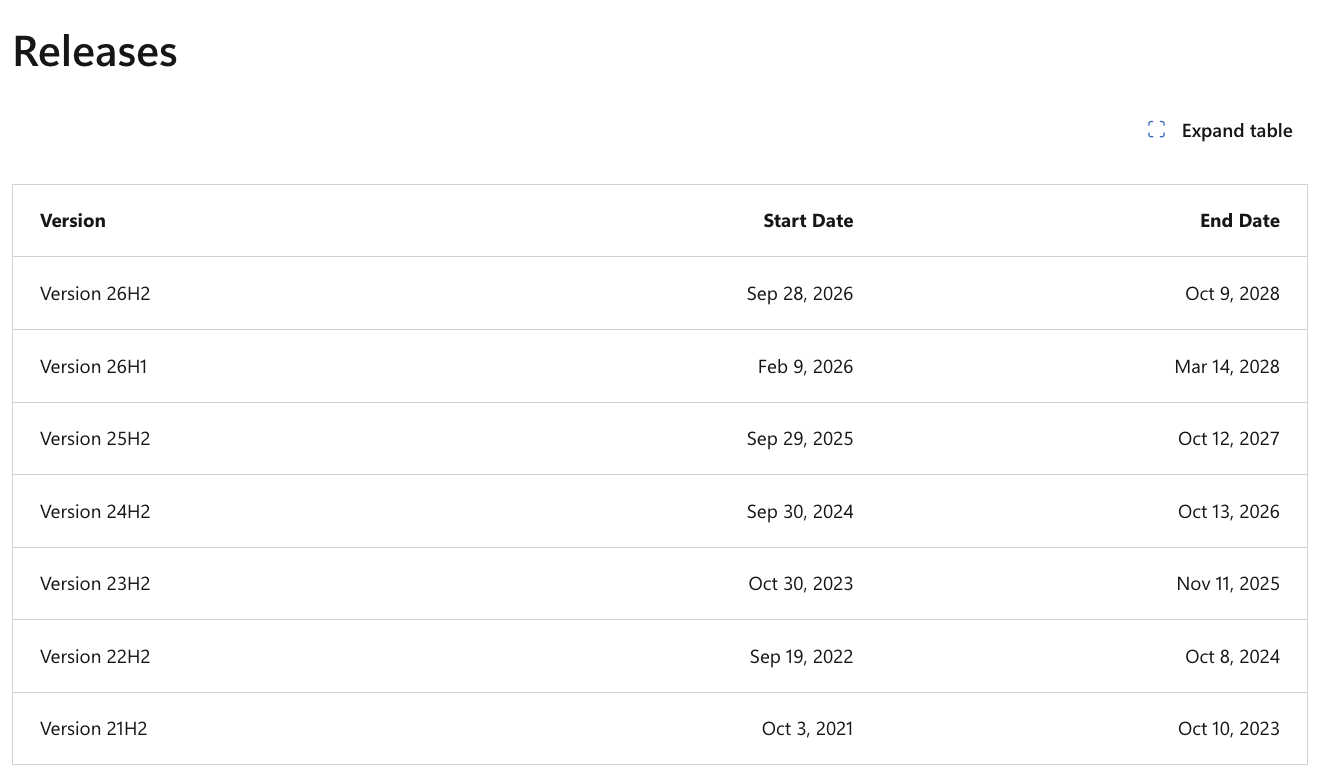Click the Version 23H2 cell

(x=95, y=584)
